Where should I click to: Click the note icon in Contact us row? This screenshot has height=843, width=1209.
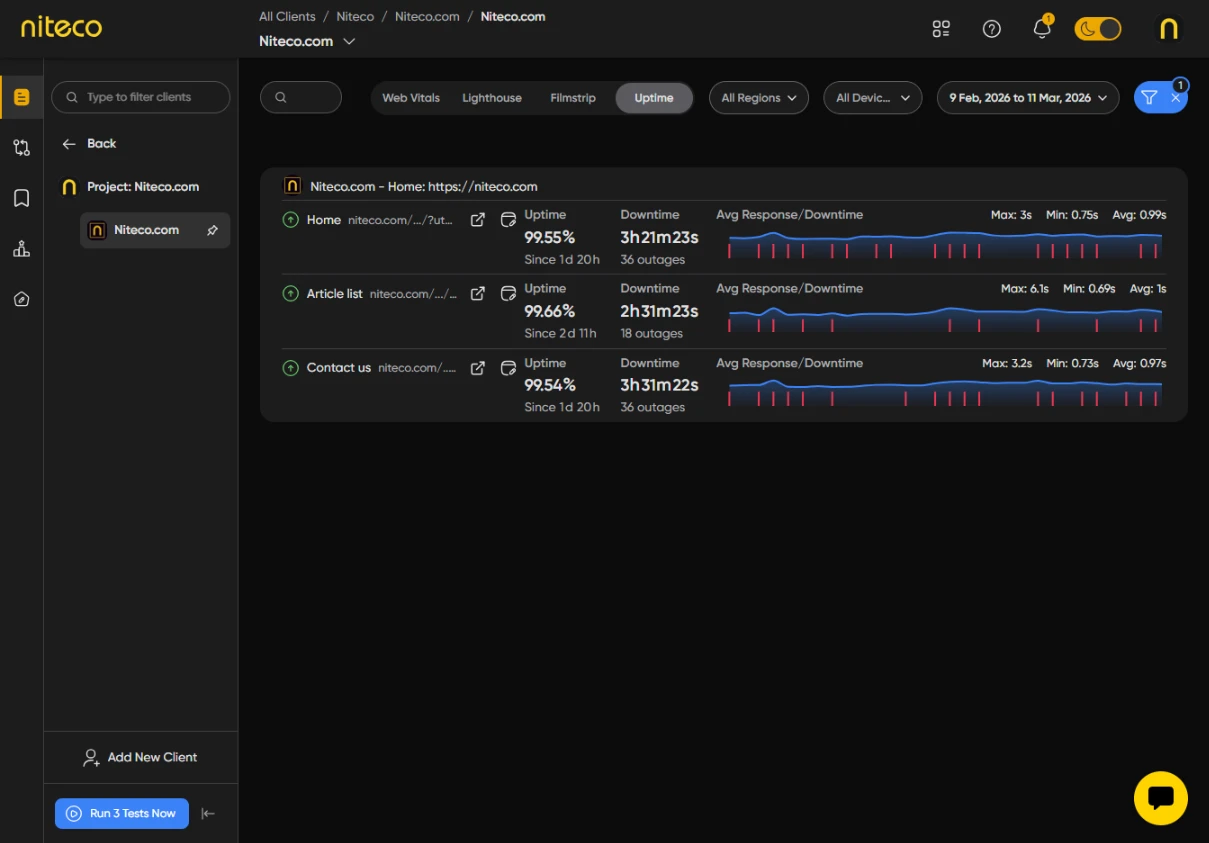508,368
